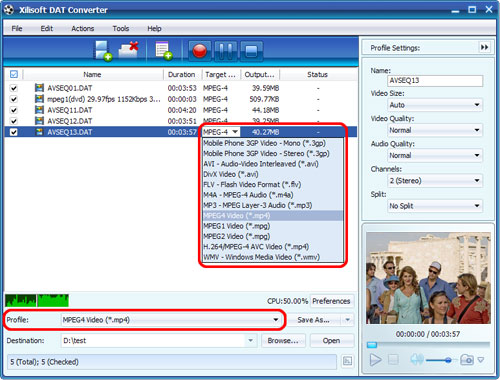Choose Mobile Phone 3GP Video - Mono format
This screenshot has width=500, height=380.
(x=273, y=143)
